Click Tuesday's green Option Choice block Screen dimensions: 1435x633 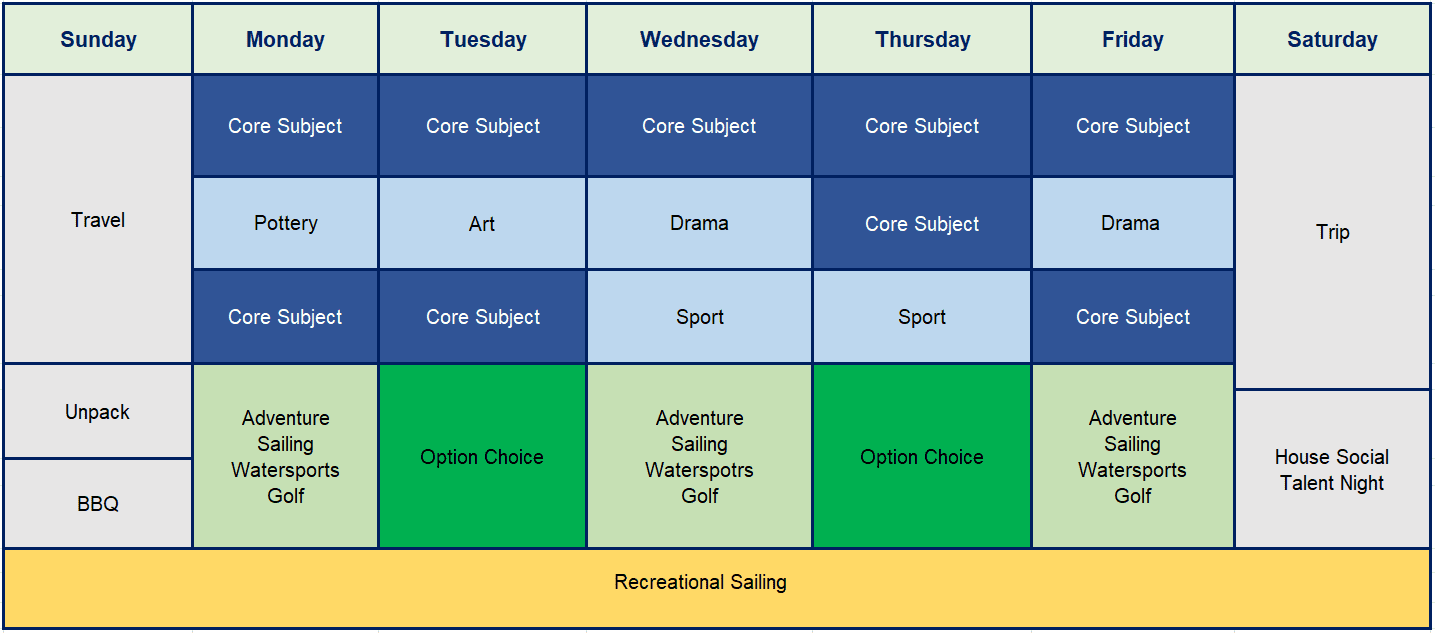pos(482,457)
